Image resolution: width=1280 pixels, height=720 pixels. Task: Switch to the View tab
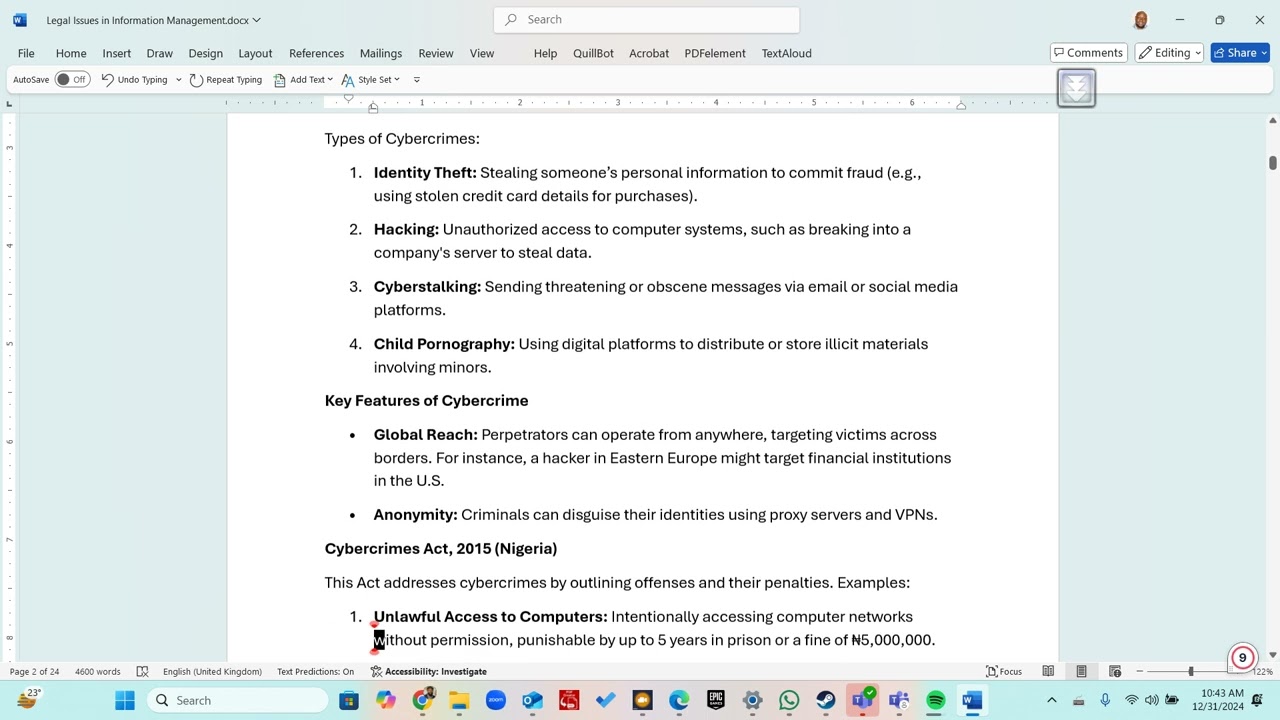pyautogui.click(x=481, y=53)
